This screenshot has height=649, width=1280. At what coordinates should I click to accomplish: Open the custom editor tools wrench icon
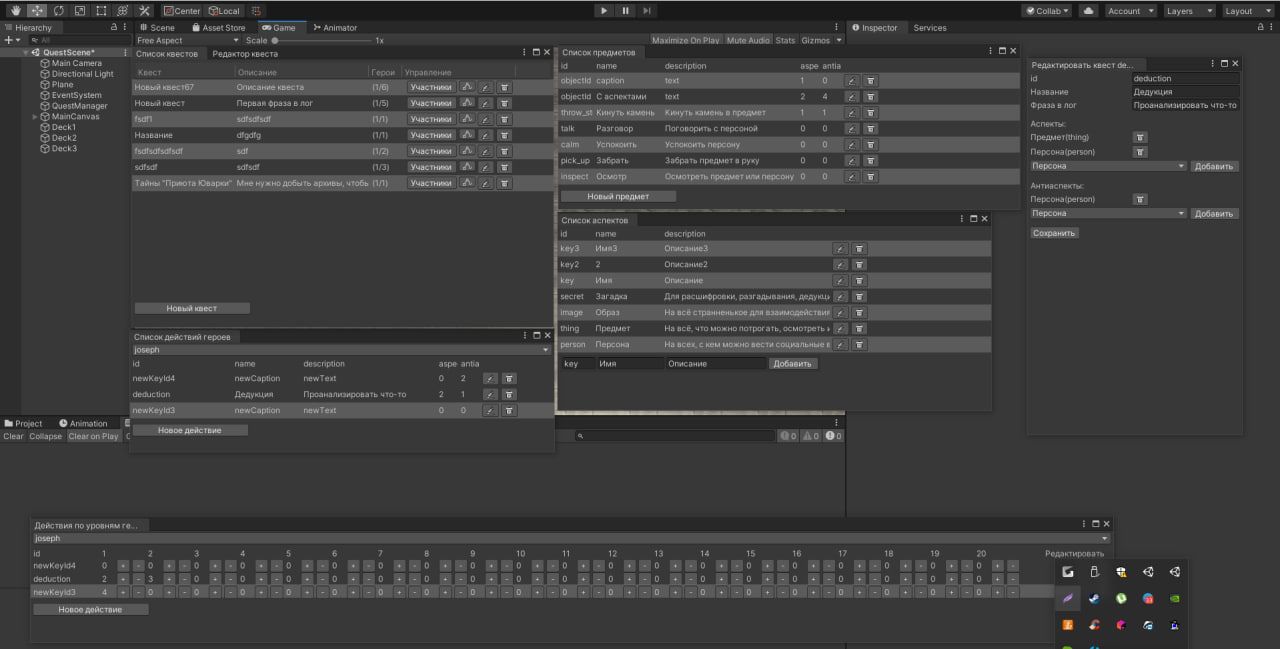143,10
